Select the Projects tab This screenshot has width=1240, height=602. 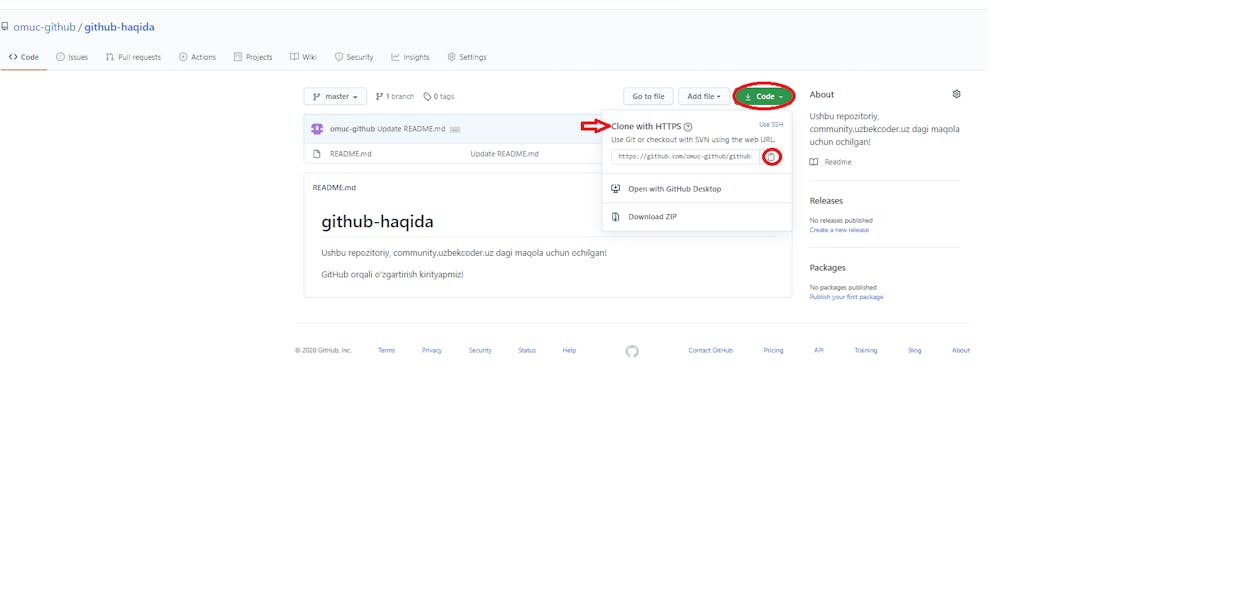[x=252, y=57]
